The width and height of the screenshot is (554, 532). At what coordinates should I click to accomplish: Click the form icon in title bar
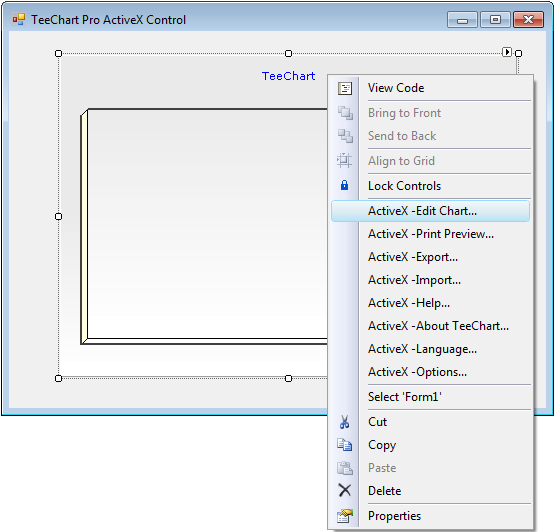19,19
